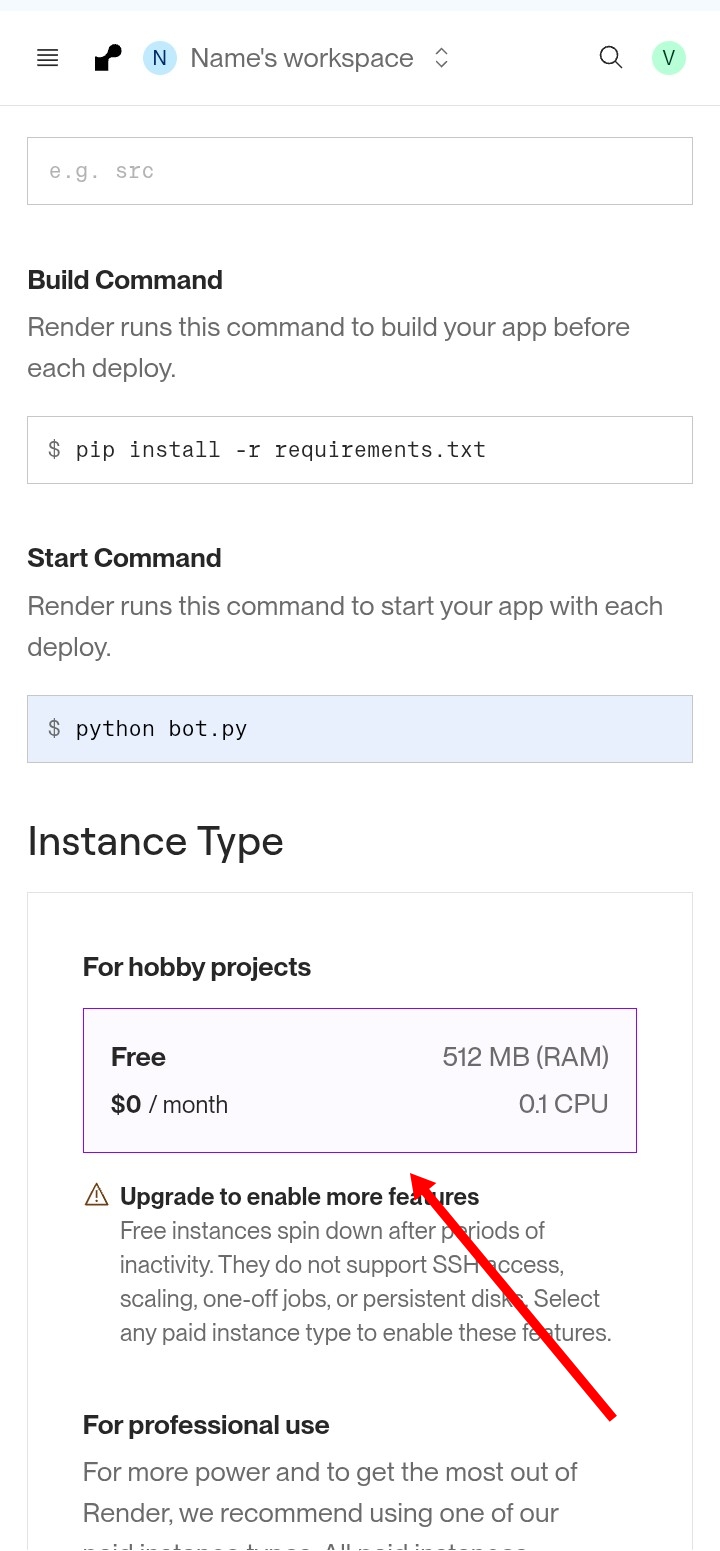Click into the pip install build command field

point(359,450)
